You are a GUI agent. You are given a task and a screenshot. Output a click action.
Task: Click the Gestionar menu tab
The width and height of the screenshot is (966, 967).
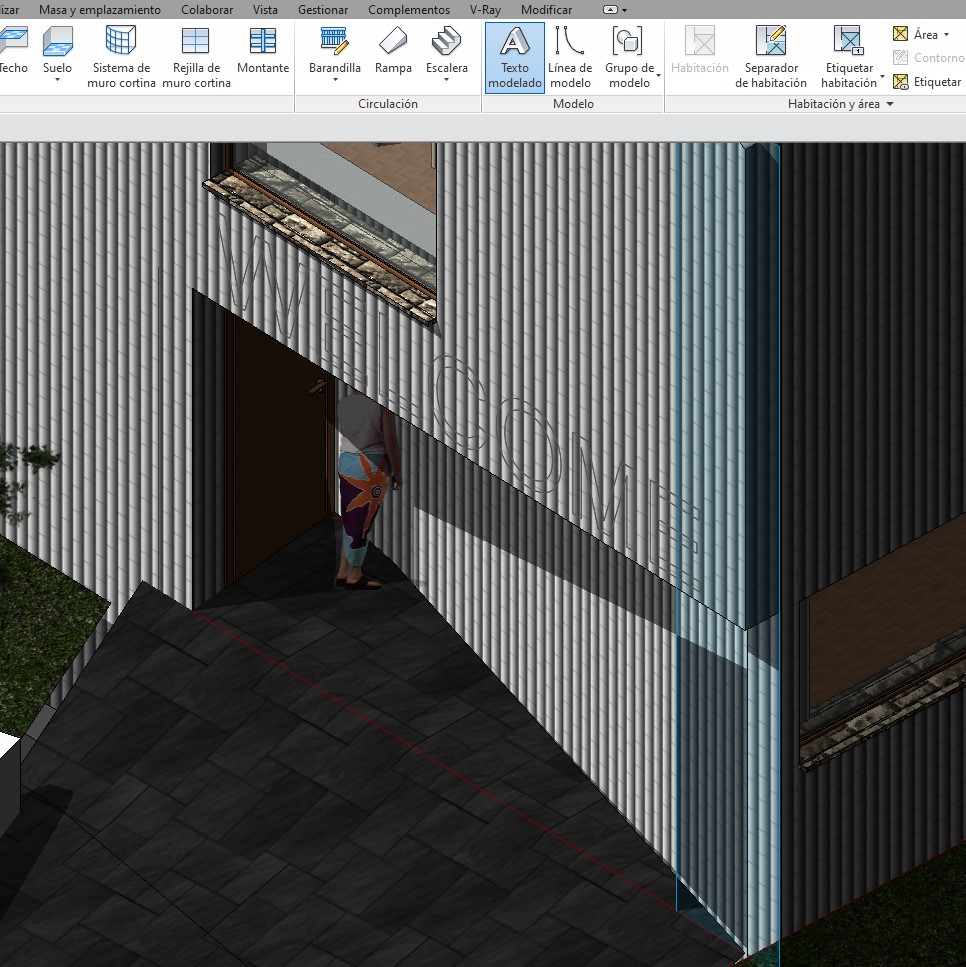[x=323, y=10]
